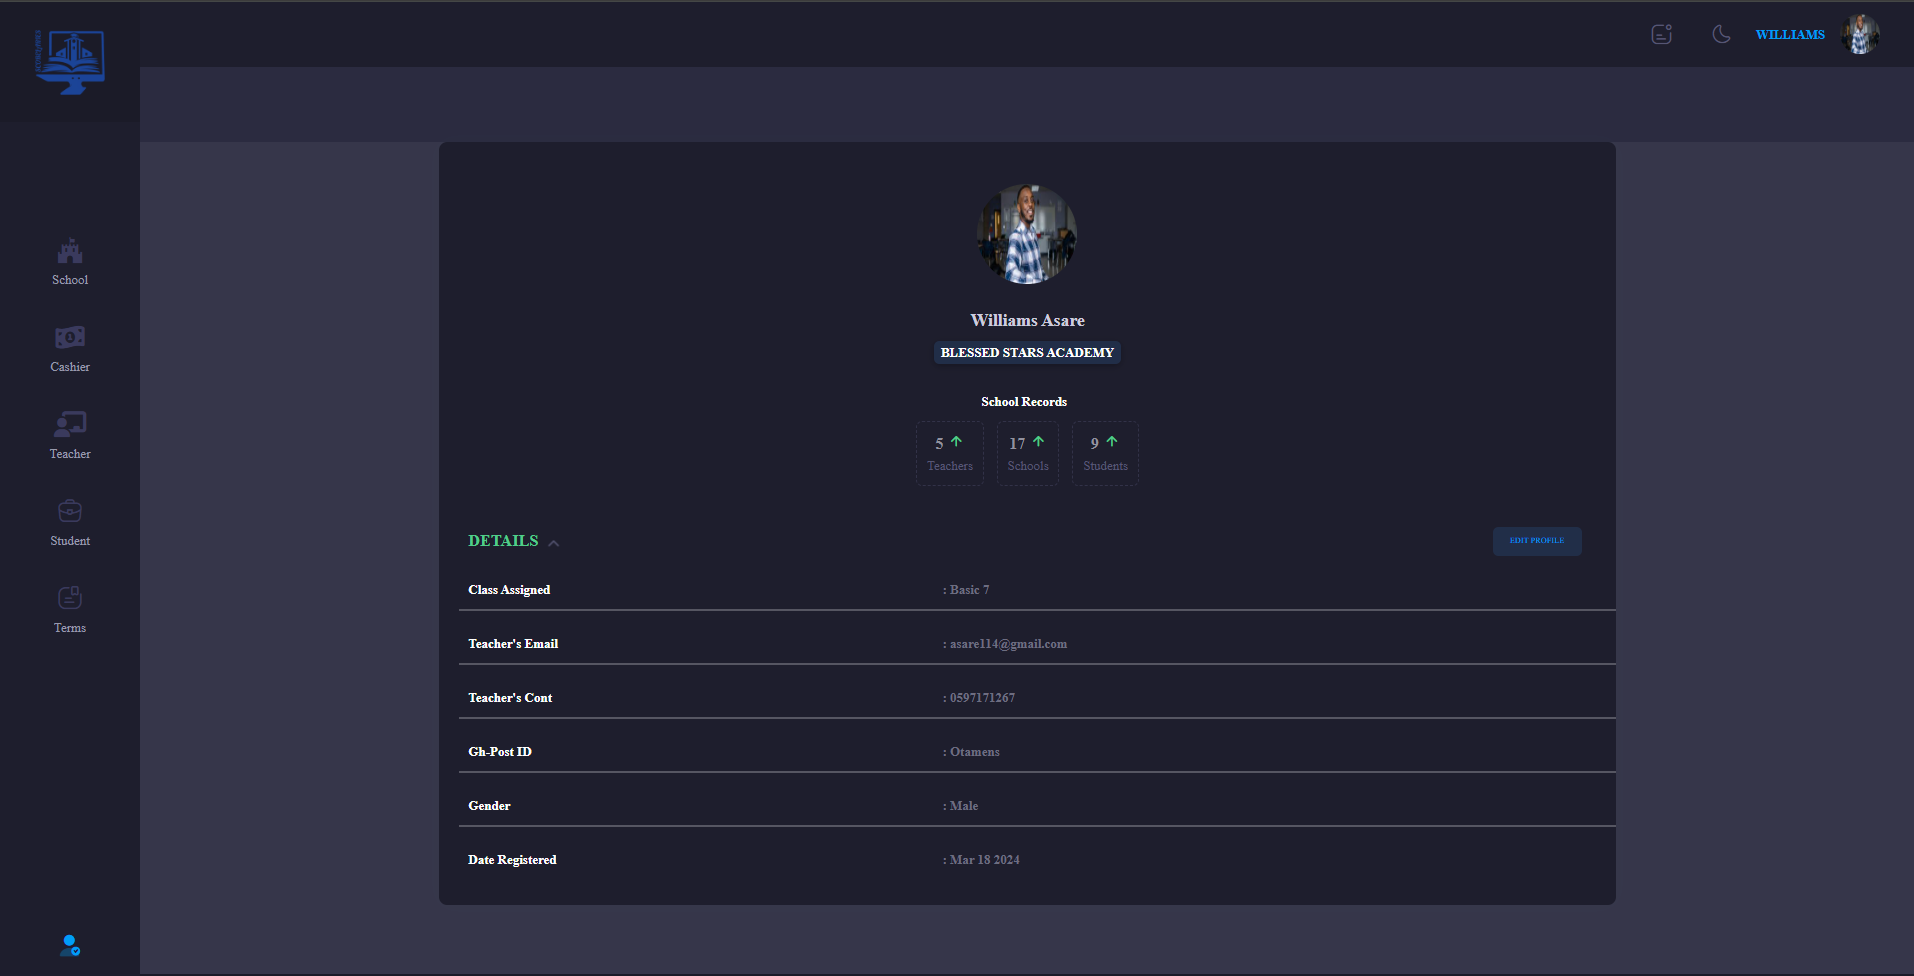1914x976 pixels.
Task: Open the notes icon in top bar
Action: pyautogui.click(x=1661, y=35)
